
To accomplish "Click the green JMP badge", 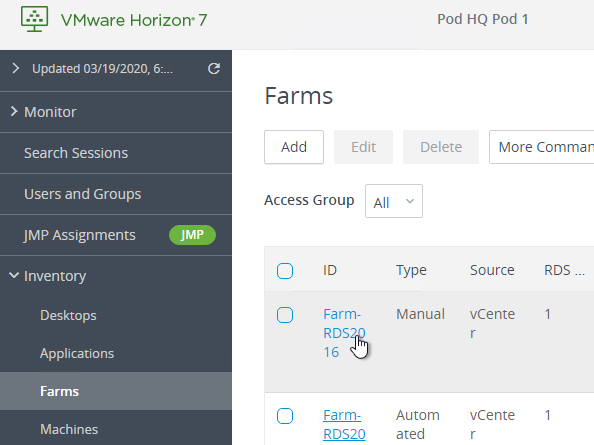I will [192, 235].
